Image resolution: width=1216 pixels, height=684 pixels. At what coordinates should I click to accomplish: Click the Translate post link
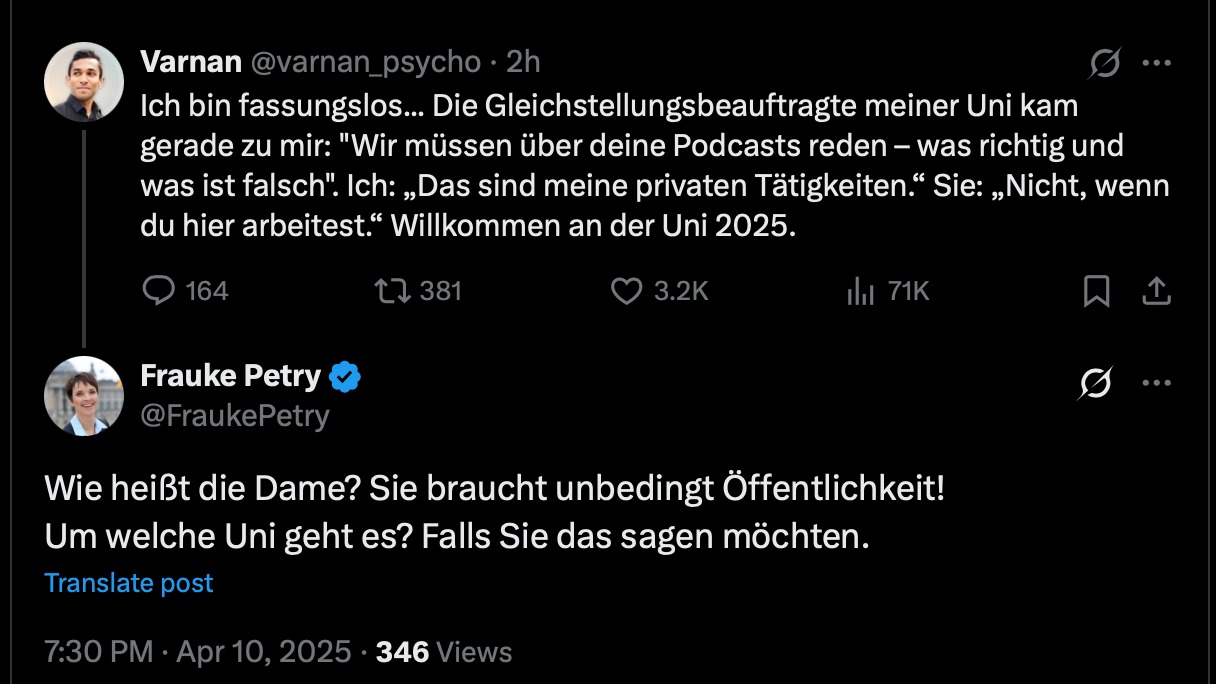pos(129,583)
